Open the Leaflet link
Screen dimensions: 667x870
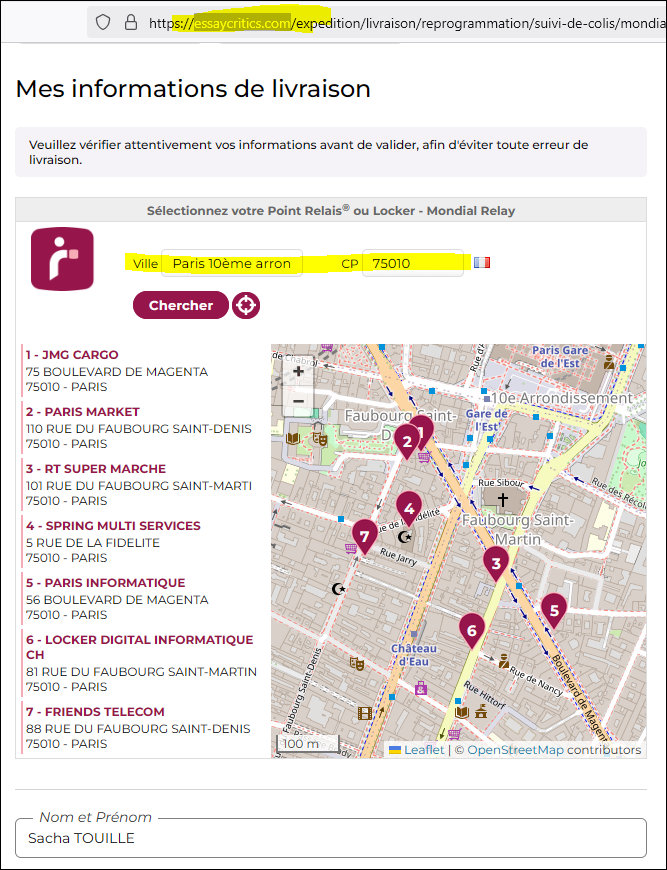423,749
